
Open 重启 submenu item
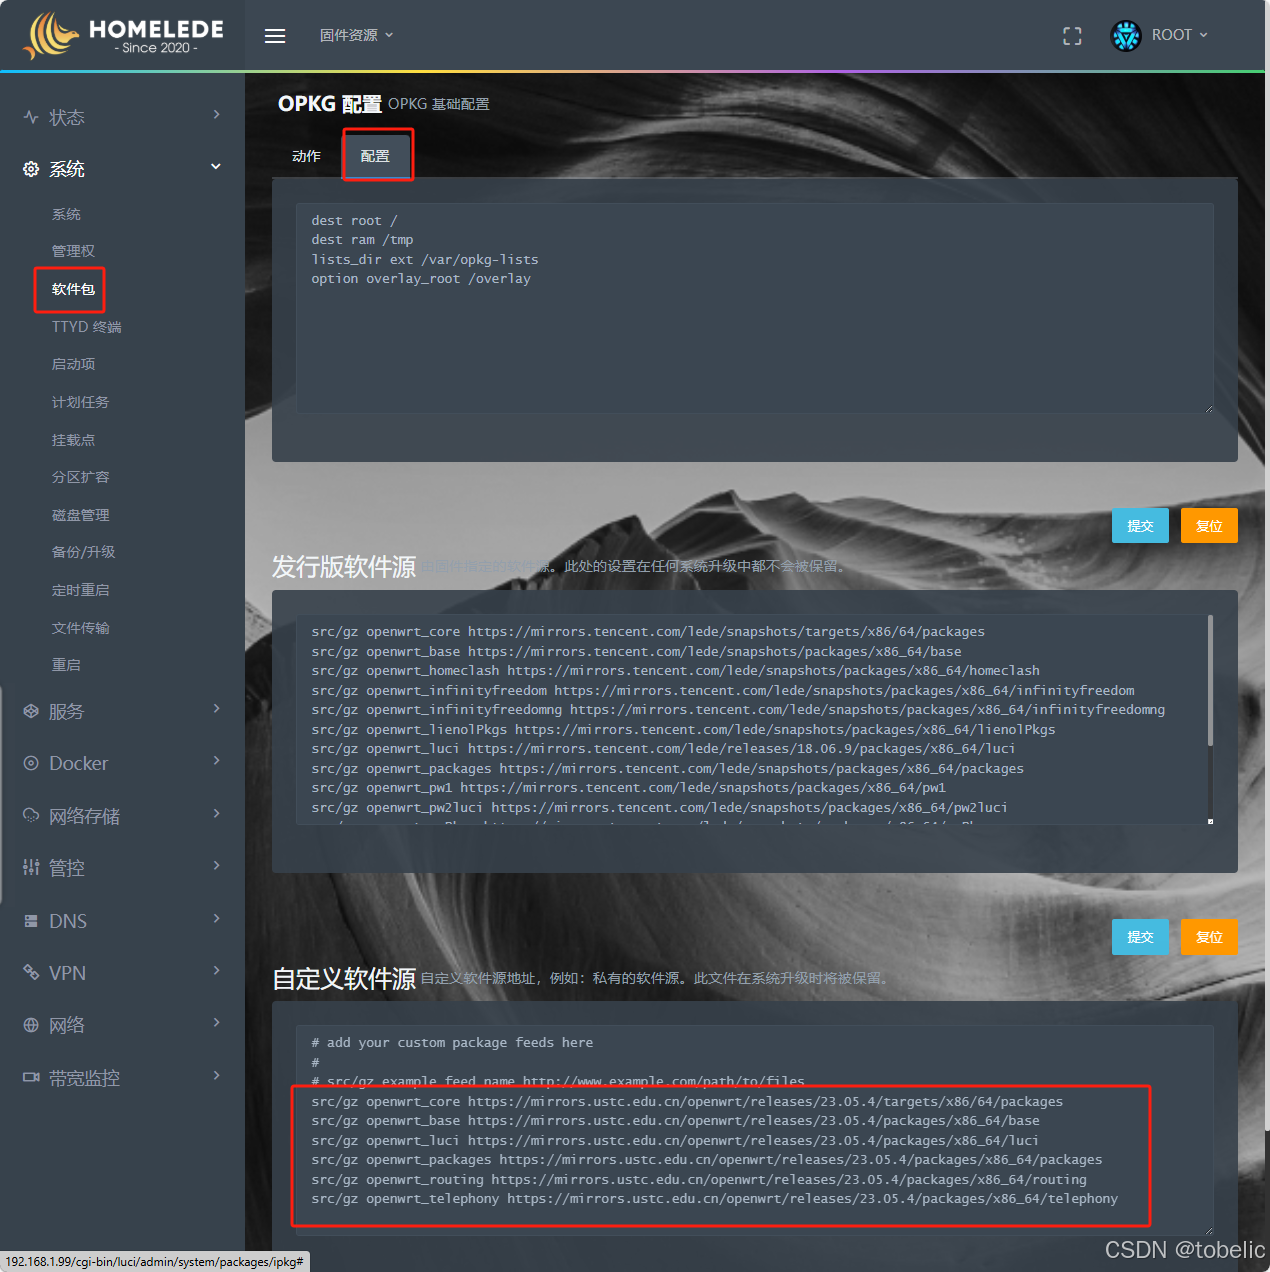66,665
